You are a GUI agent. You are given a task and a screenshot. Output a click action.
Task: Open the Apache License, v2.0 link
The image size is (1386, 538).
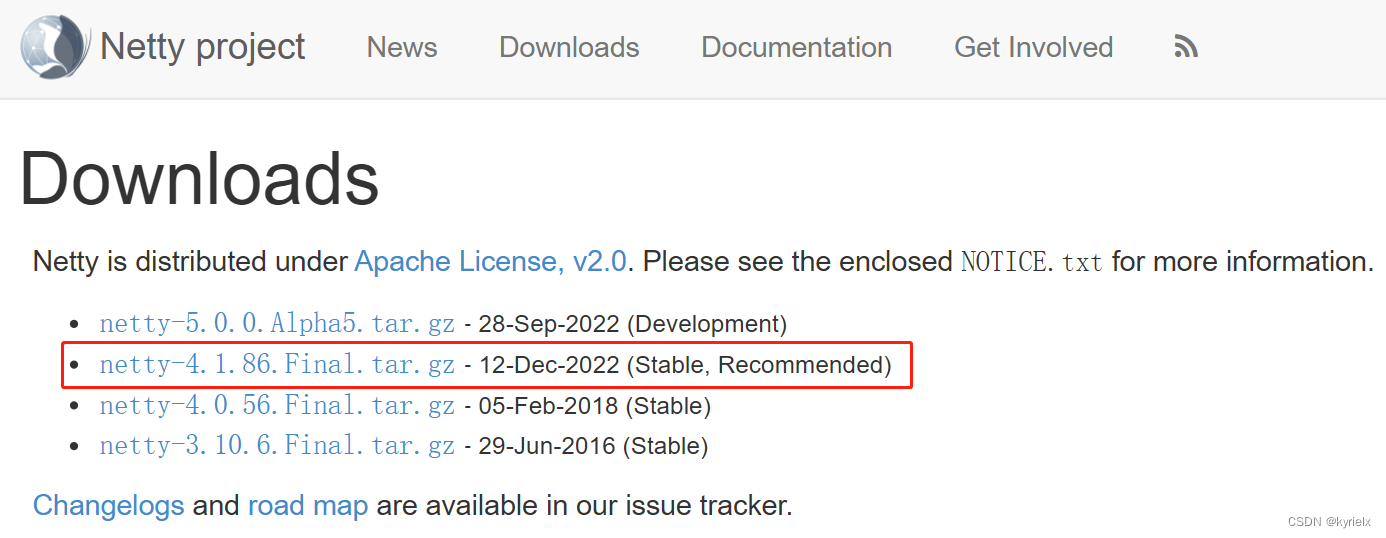click(490, 262)
